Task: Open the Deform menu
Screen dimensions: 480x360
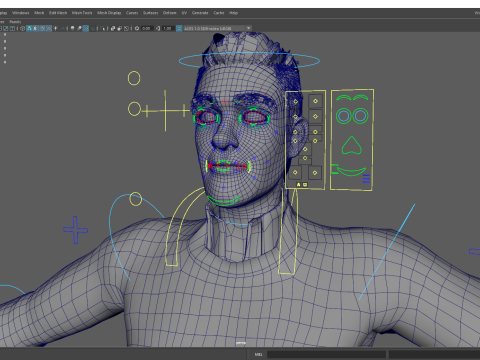Action: [x=169, y=13]
